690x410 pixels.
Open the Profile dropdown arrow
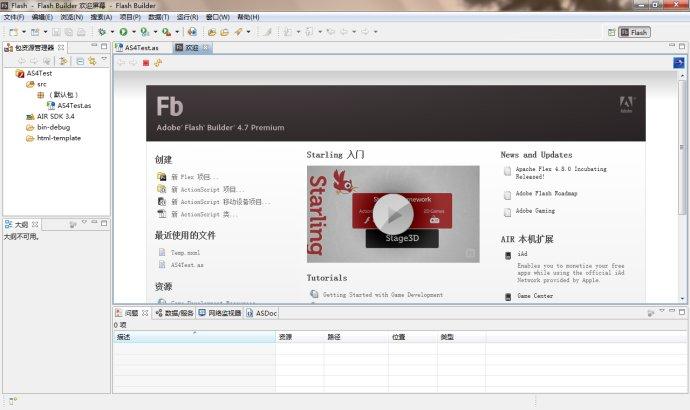click(155, 32)
